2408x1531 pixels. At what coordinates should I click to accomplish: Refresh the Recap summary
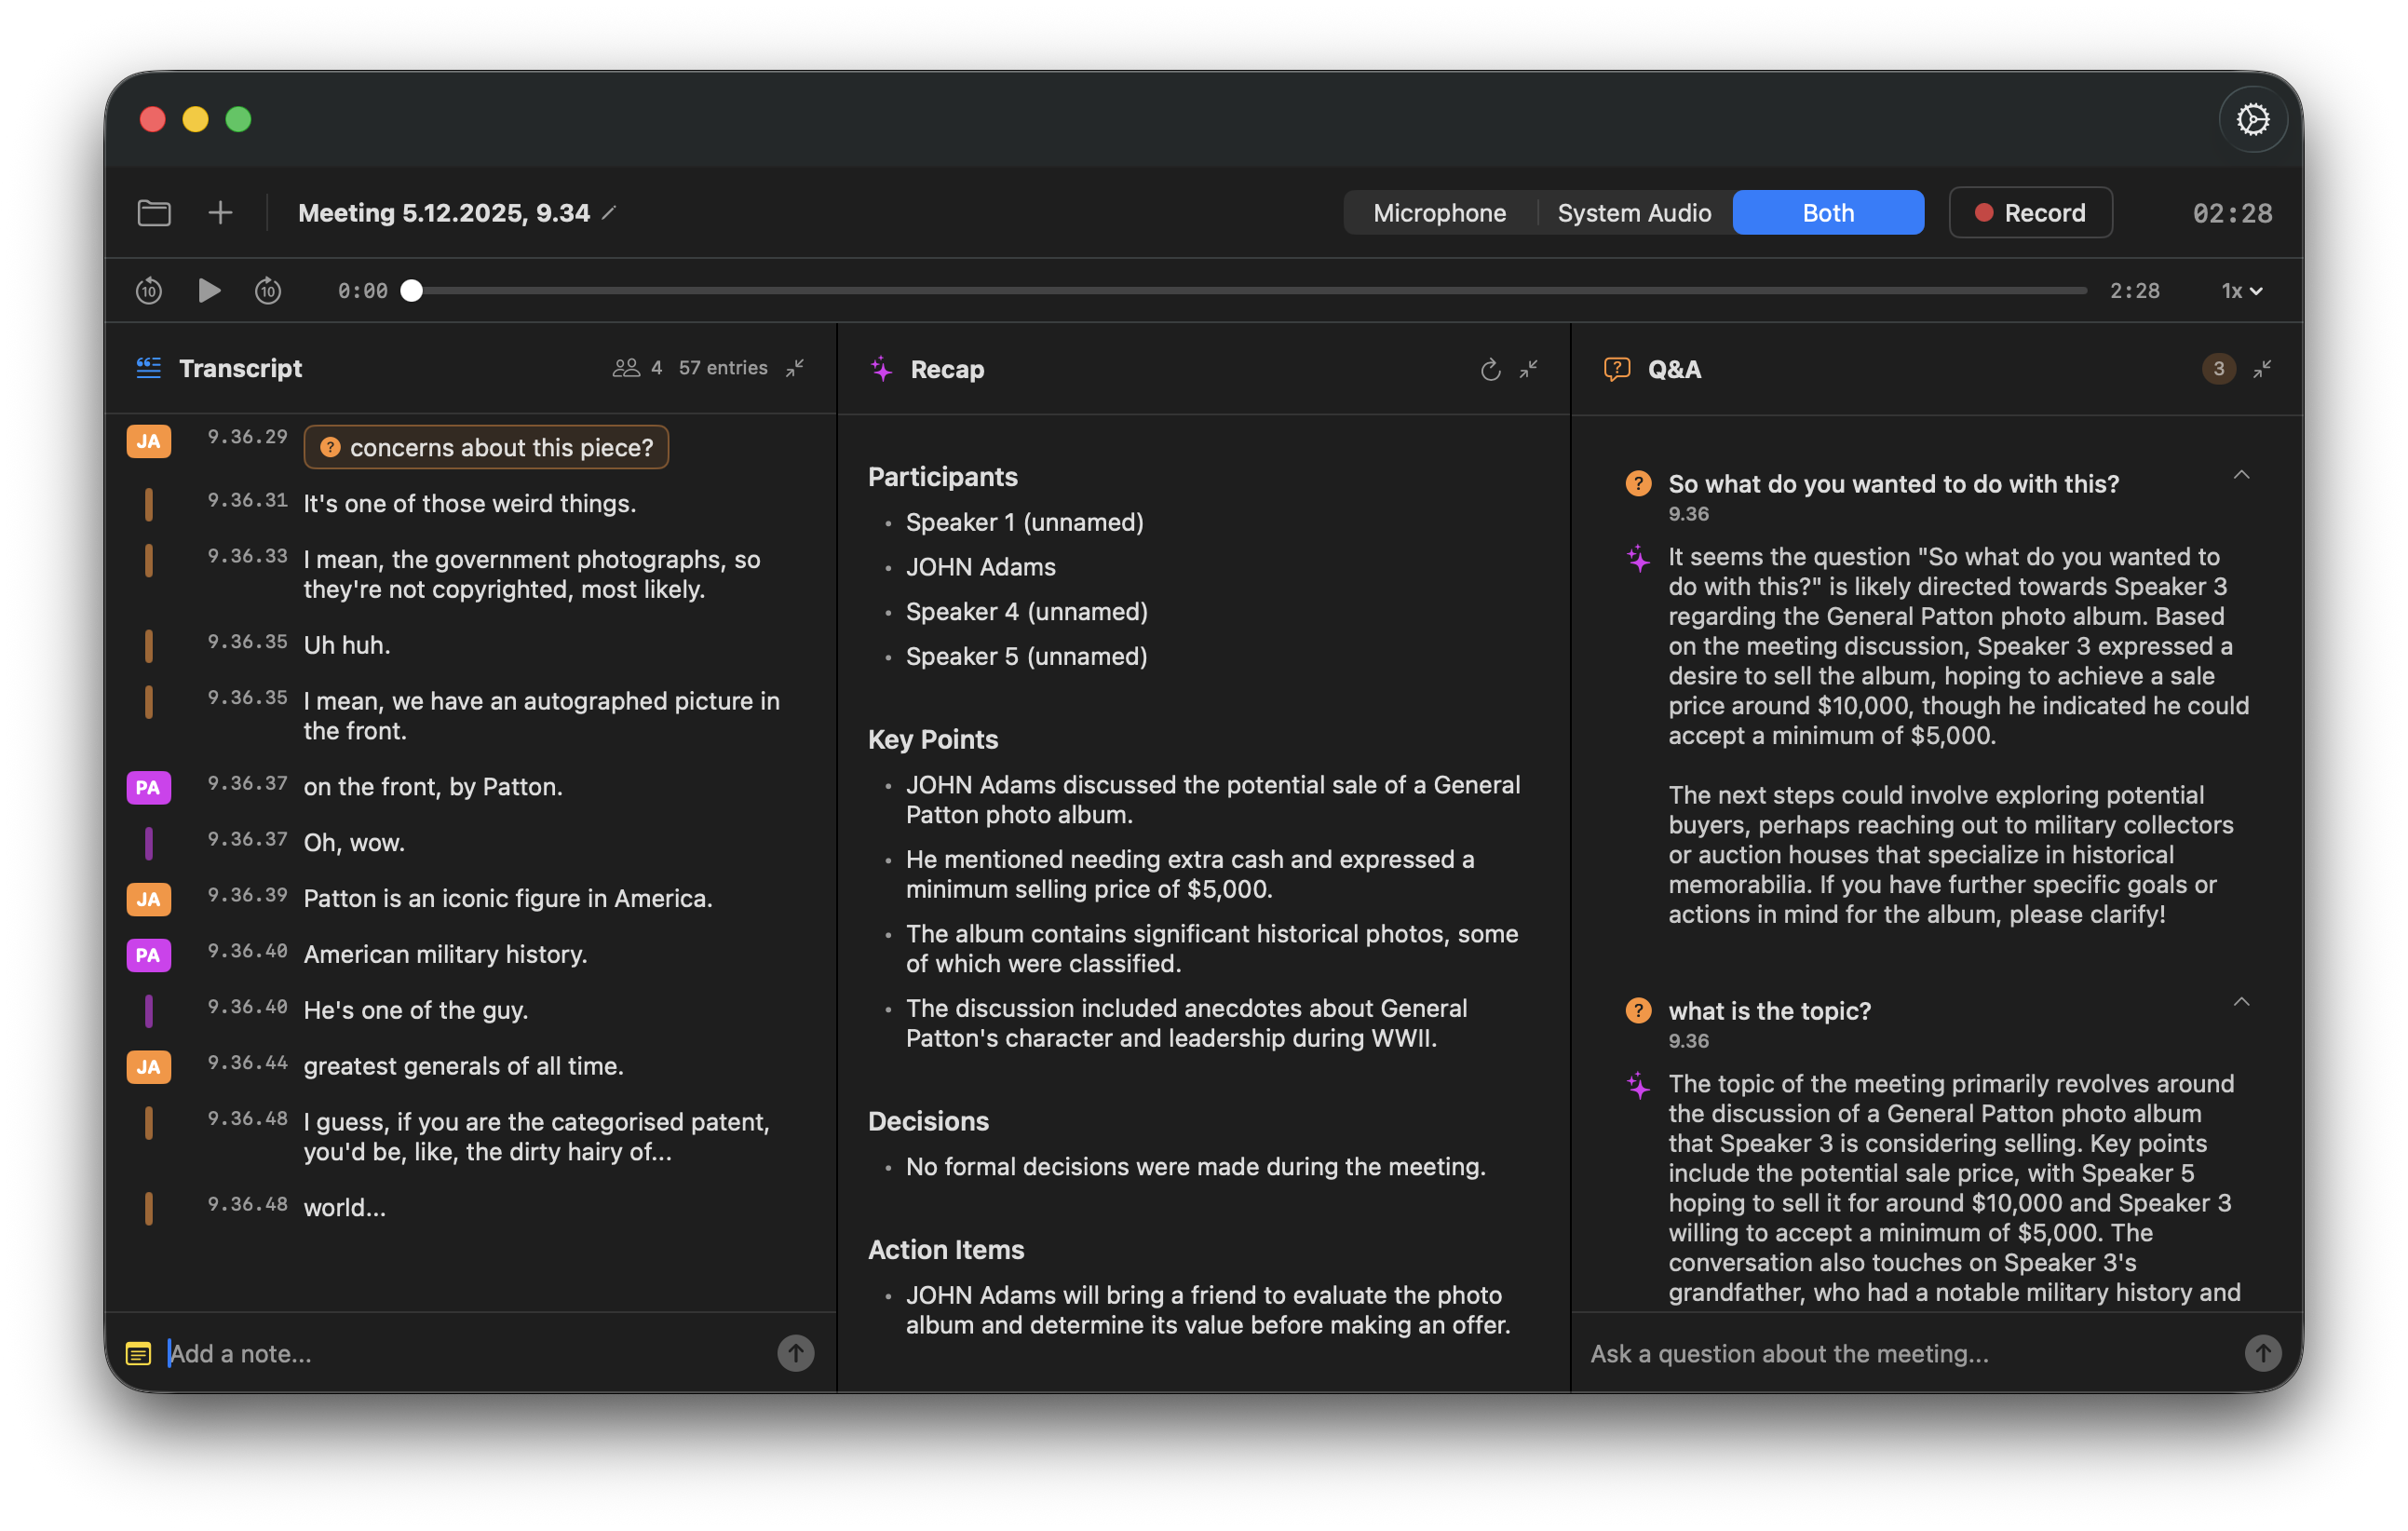[1490, 369]
